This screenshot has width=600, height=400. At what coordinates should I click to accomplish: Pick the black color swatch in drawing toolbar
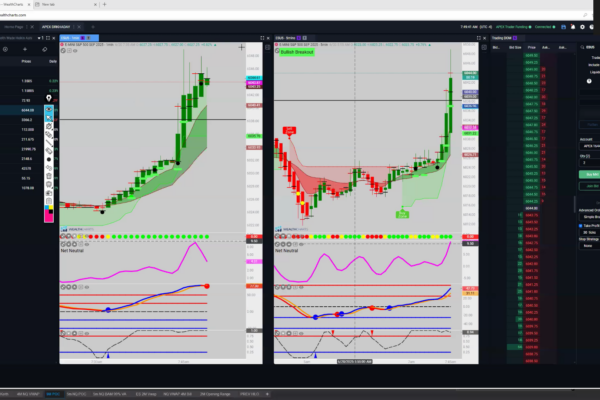51,212
